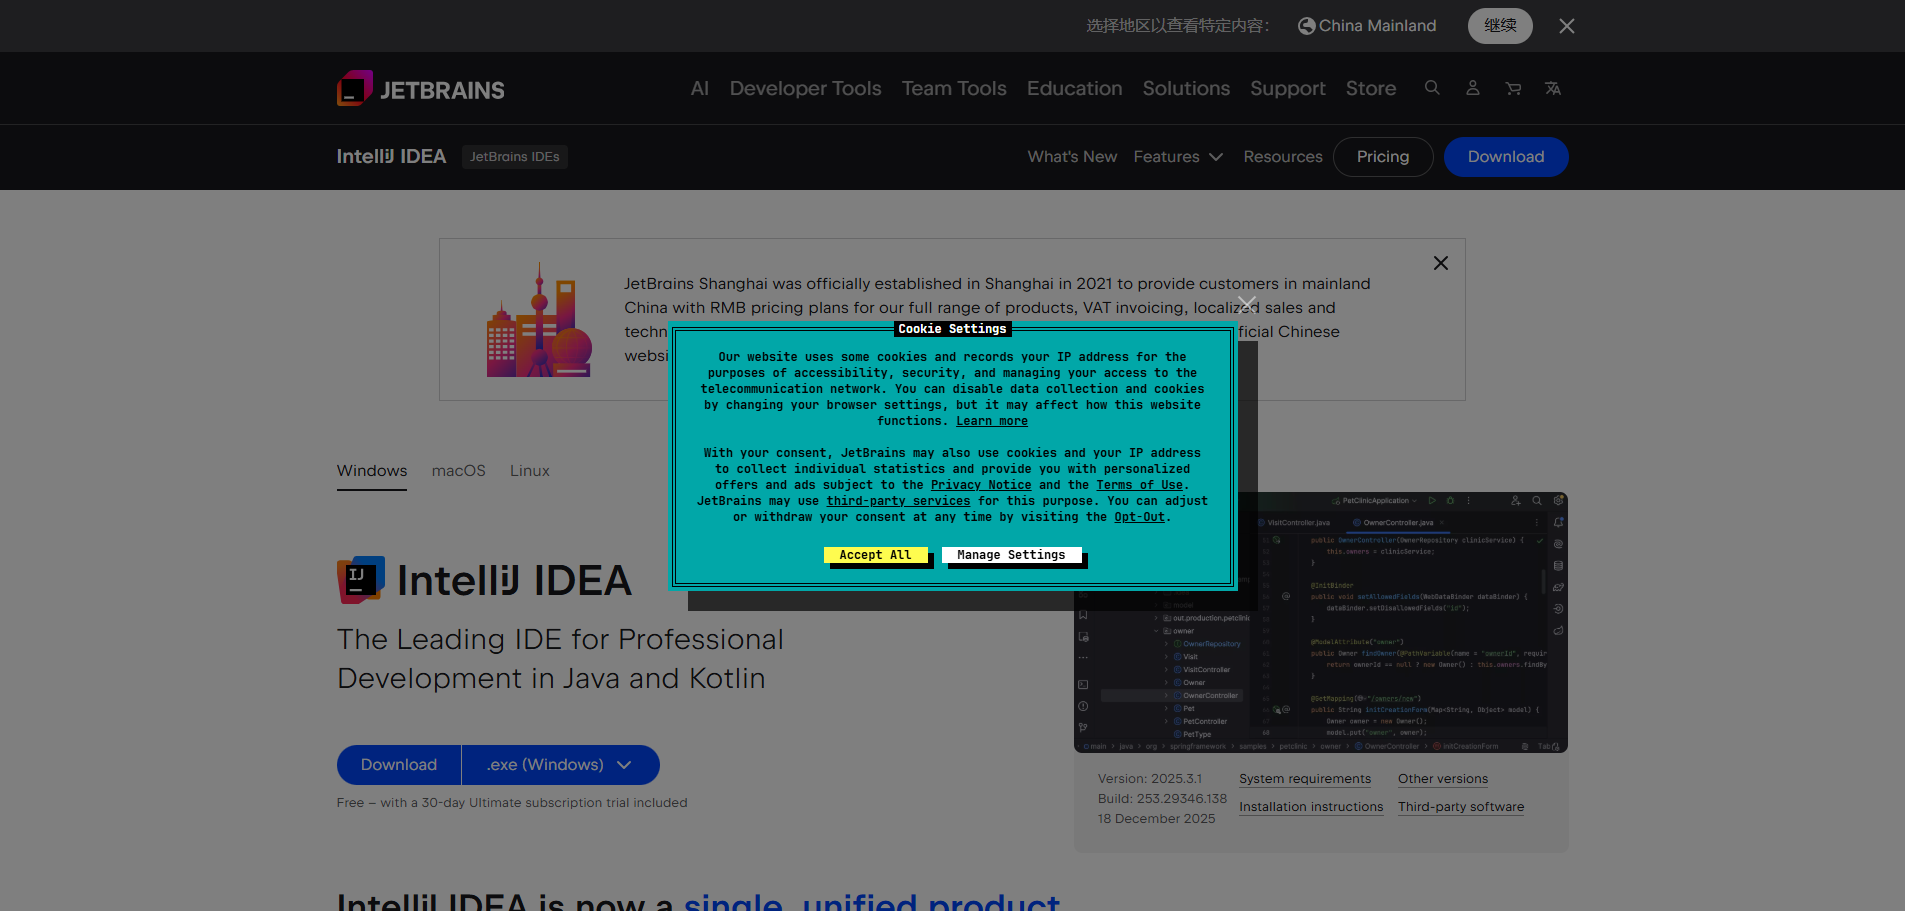1920x911 pixels.
Task: Open the Support menu
Action: click(1288, 88)
